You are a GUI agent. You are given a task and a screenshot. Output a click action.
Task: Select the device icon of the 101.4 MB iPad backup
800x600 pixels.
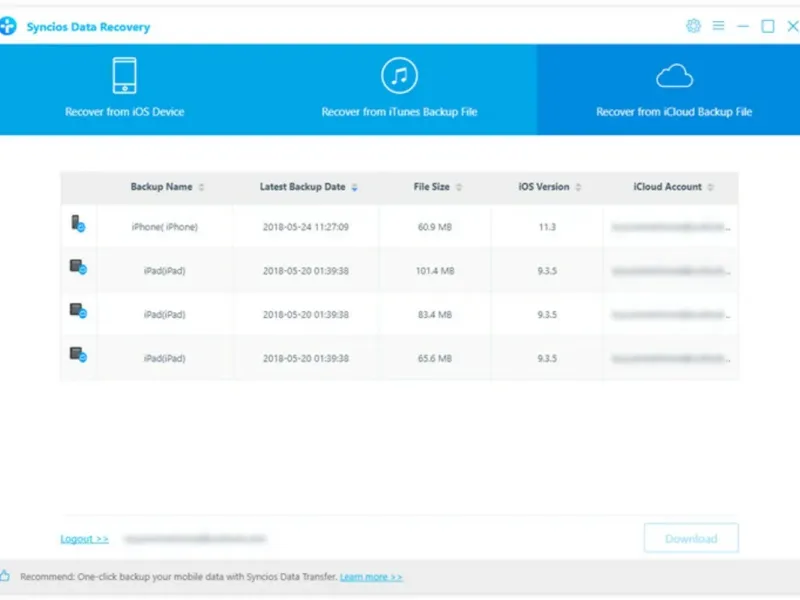coord(78,267)
